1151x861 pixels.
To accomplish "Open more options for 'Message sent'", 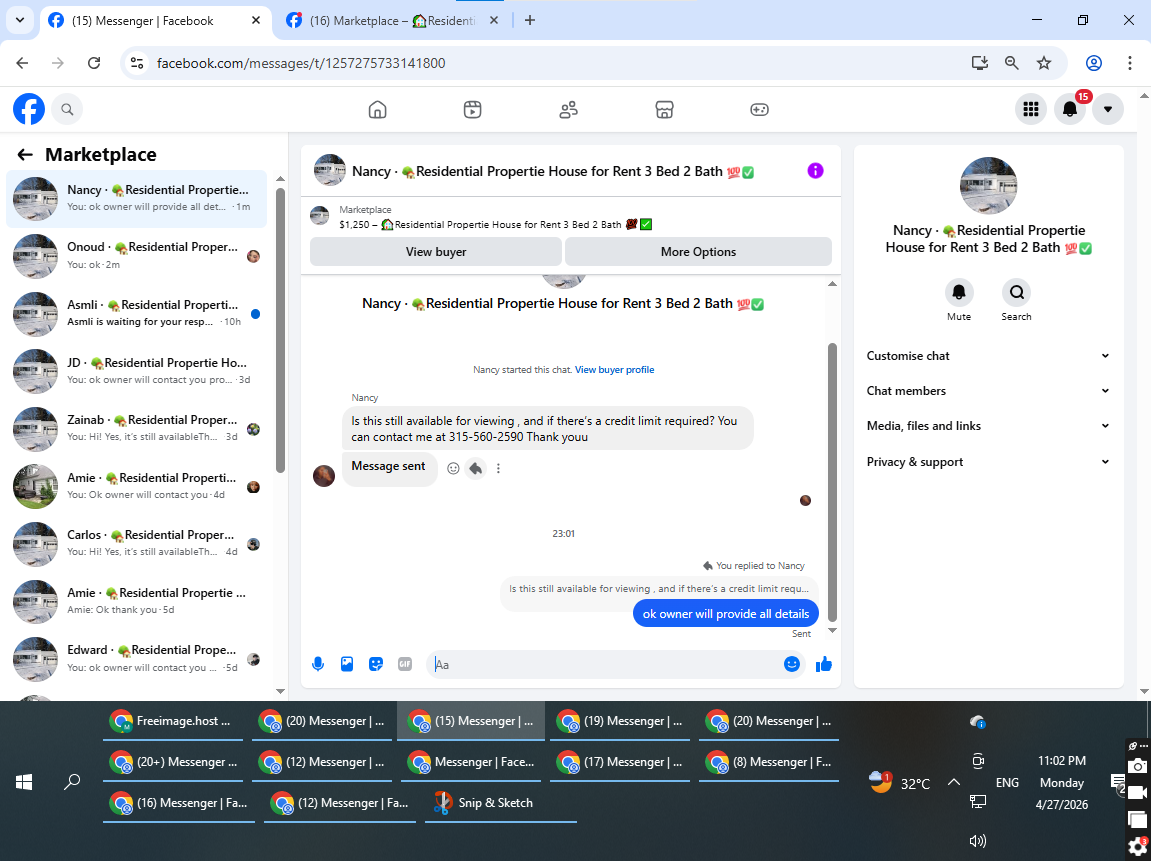I will click(x=498, y=468).
